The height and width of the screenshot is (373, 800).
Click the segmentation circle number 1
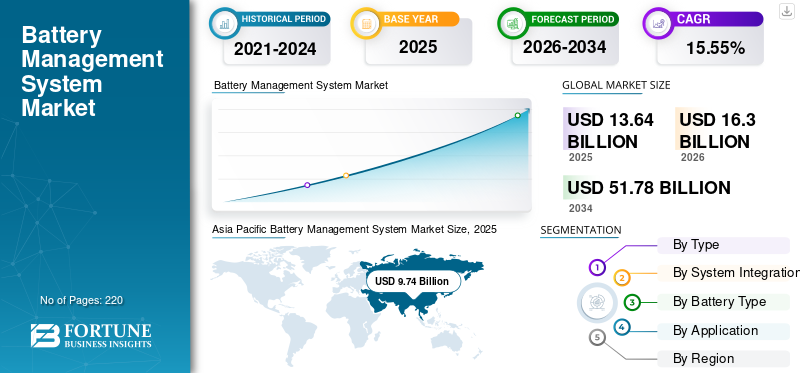(x=597, y=266)
